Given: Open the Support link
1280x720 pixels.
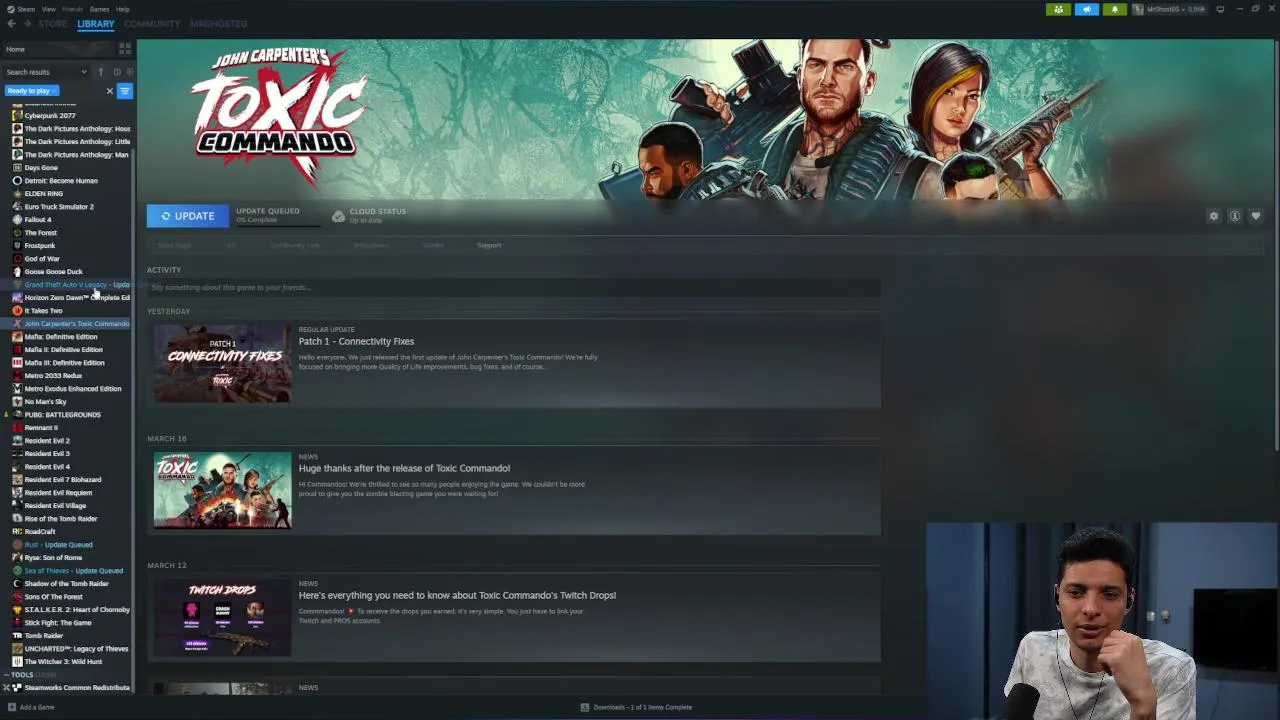Looking at the screenshot, I should coord(489,245).
